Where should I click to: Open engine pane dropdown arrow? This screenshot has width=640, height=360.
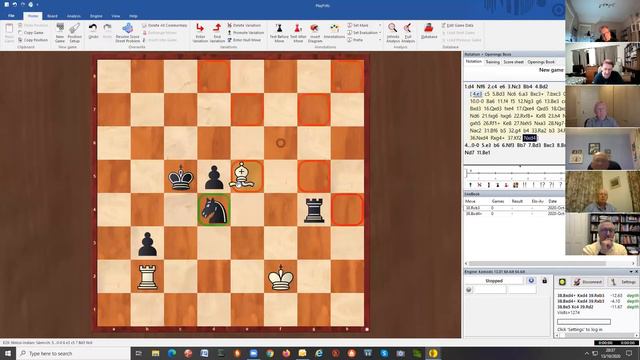[x=631, y=271]
